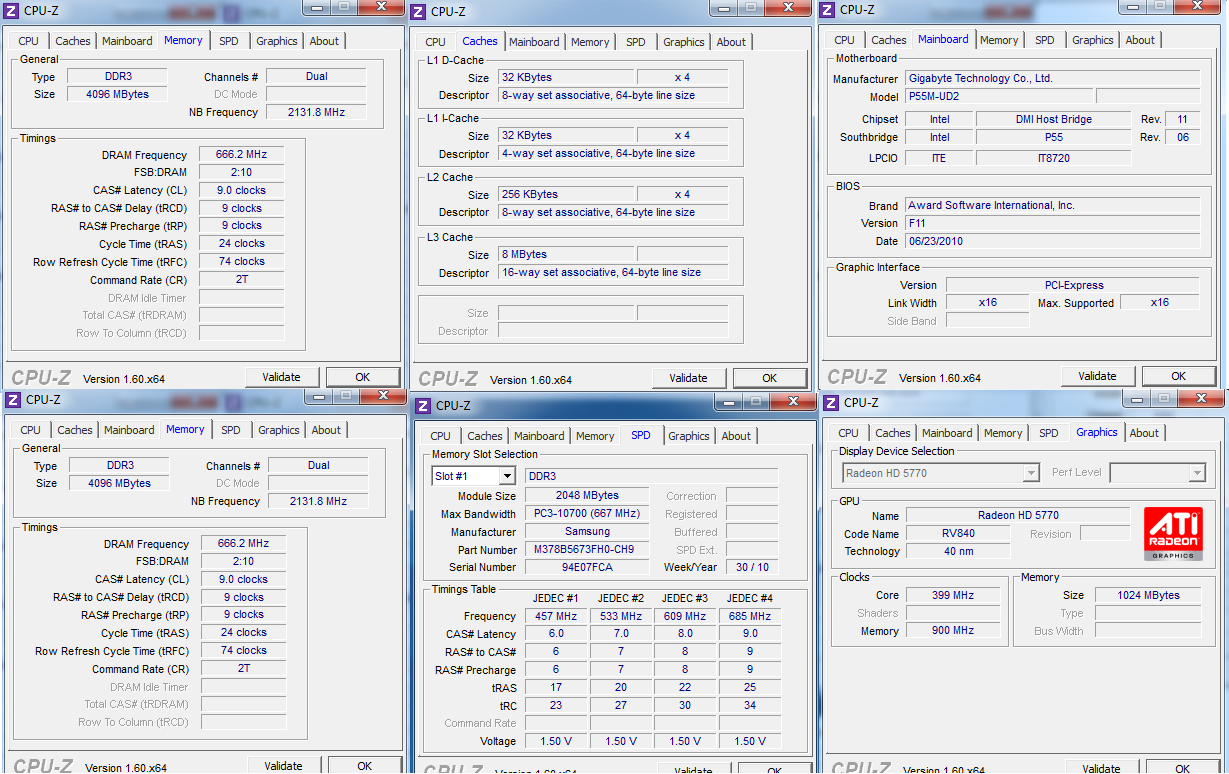1229x774 pixels.
Task: Switch to Caches tab in the Graphics window
Action: pos(893,433)
